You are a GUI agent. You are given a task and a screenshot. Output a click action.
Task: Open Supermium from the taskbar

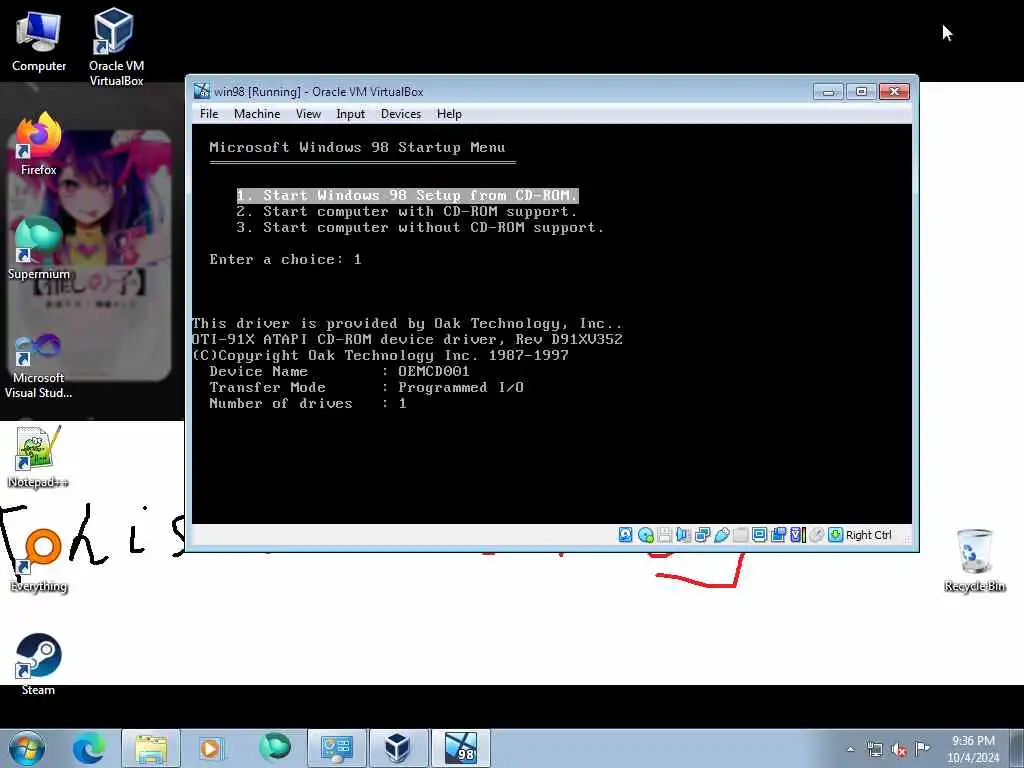pos(275,748)
